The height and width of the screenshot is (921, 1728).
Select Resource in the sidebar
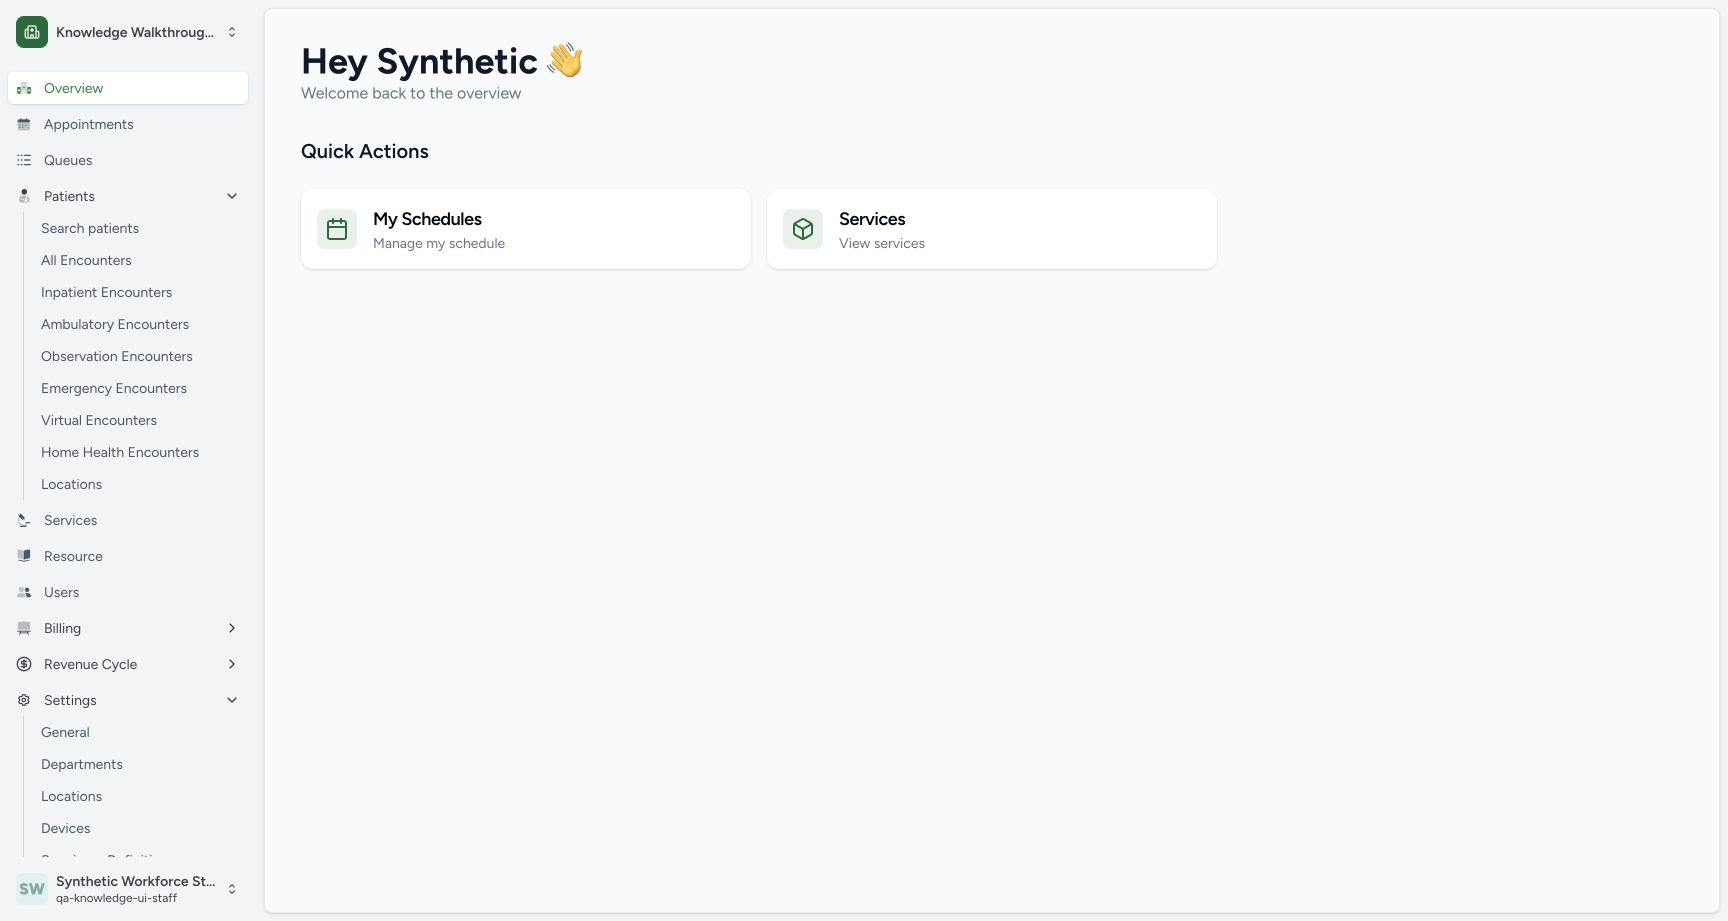click(x=128, y=556)
